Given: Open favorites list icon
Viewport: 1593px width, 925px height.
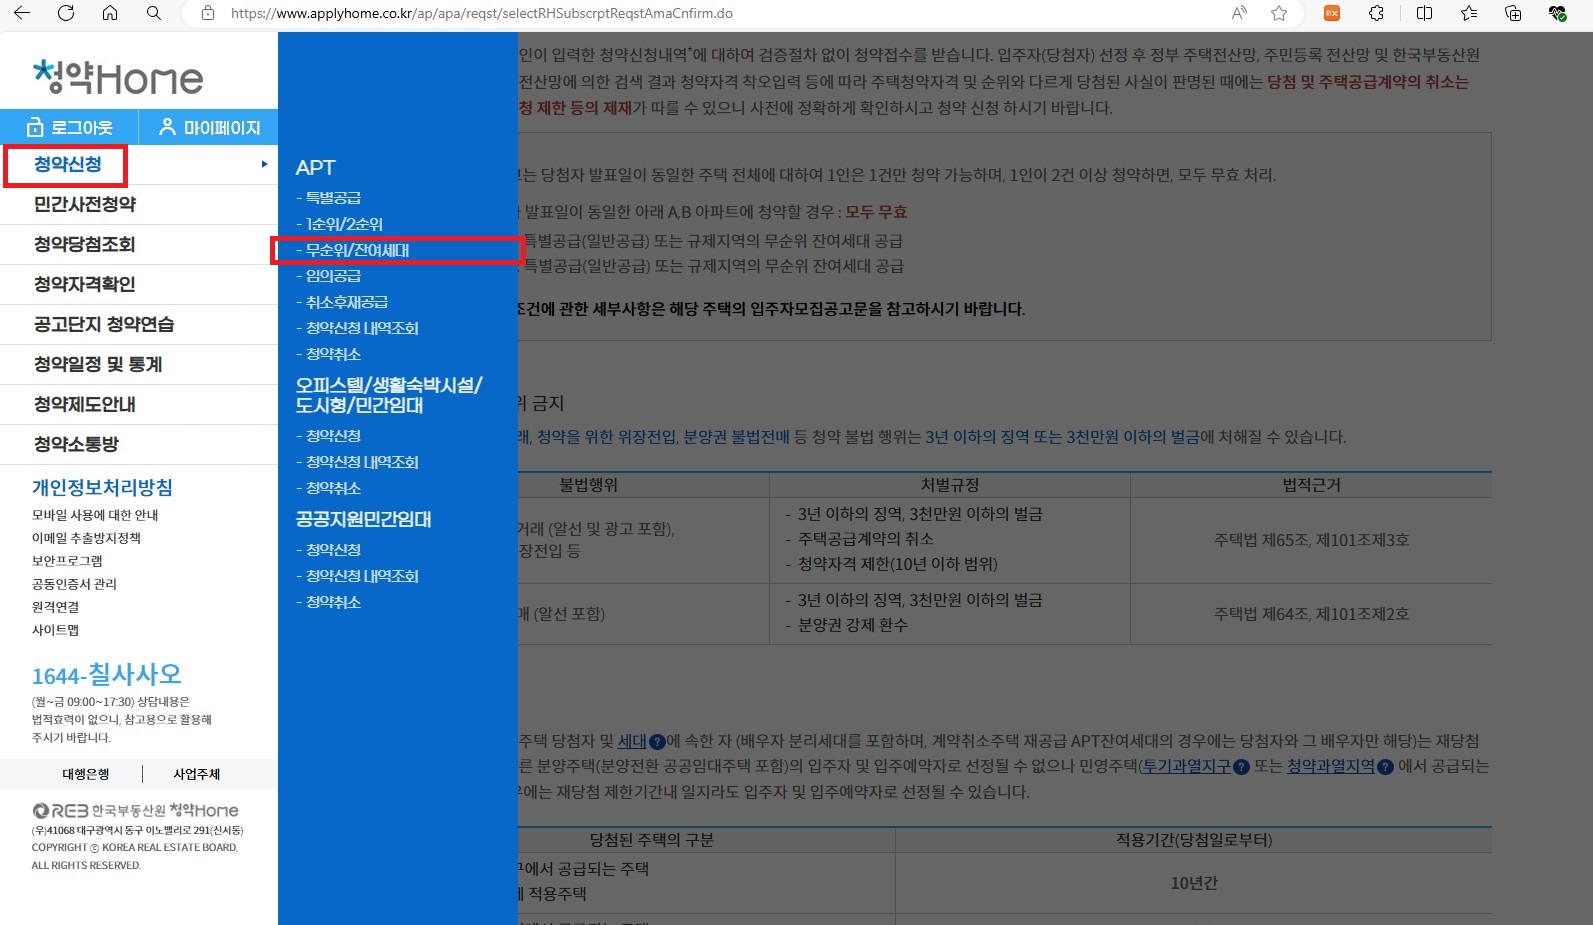Looking at the screenshot, I should pos(1469,13).
